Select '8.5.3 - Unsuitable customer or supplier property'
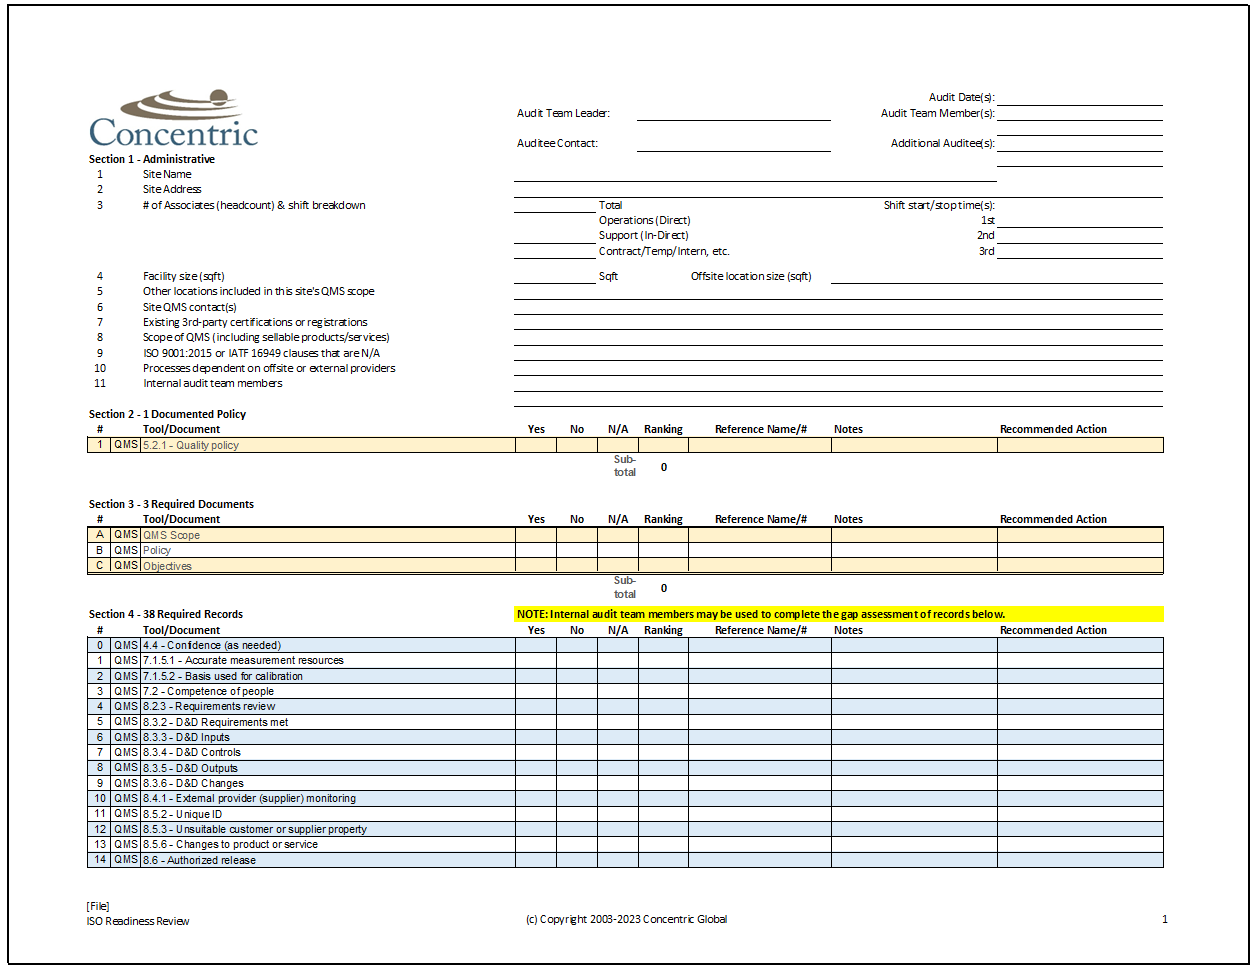The width and height of the screenshot is (1253, 967). (625, 829)
